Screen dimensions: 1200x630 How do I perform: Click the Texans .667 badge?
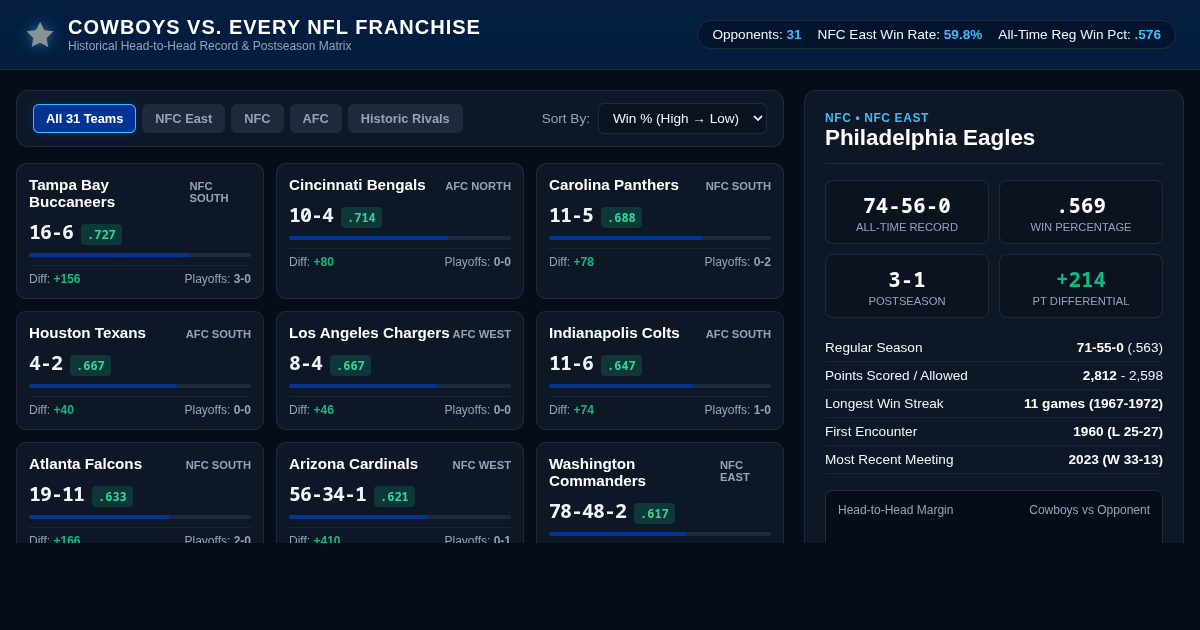(x=90, y=365)
